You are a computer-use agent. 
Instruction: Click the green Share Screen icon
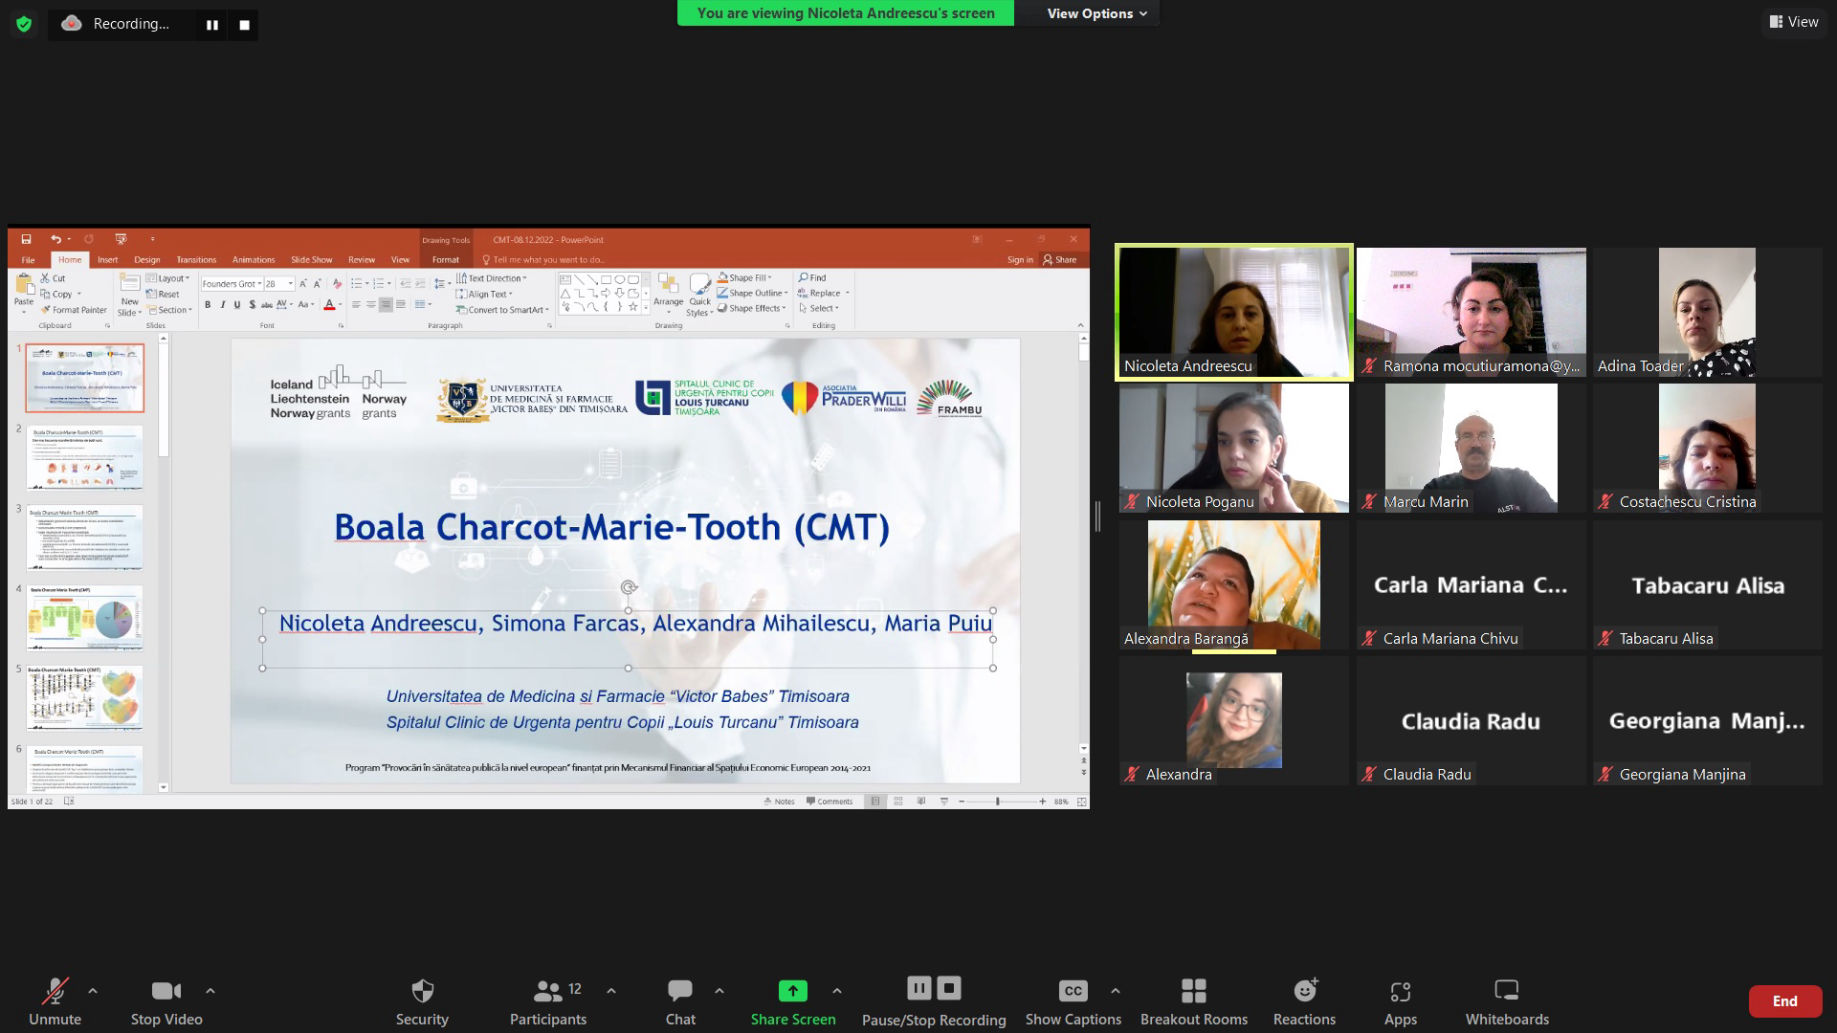click(792, 991)
